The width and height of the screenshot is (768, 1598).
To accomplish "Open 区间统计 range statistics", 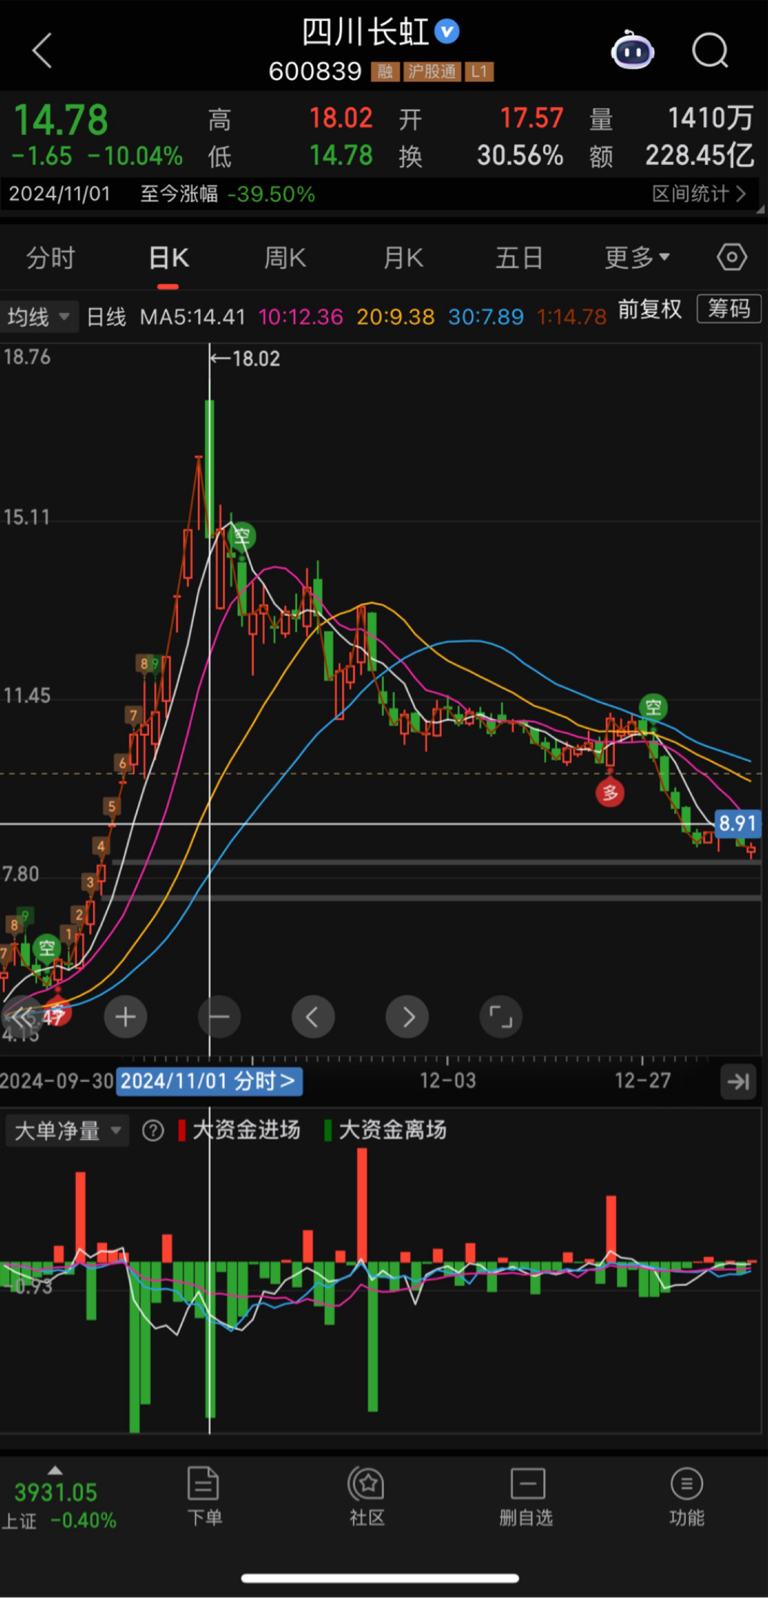I will coord(699,193).
